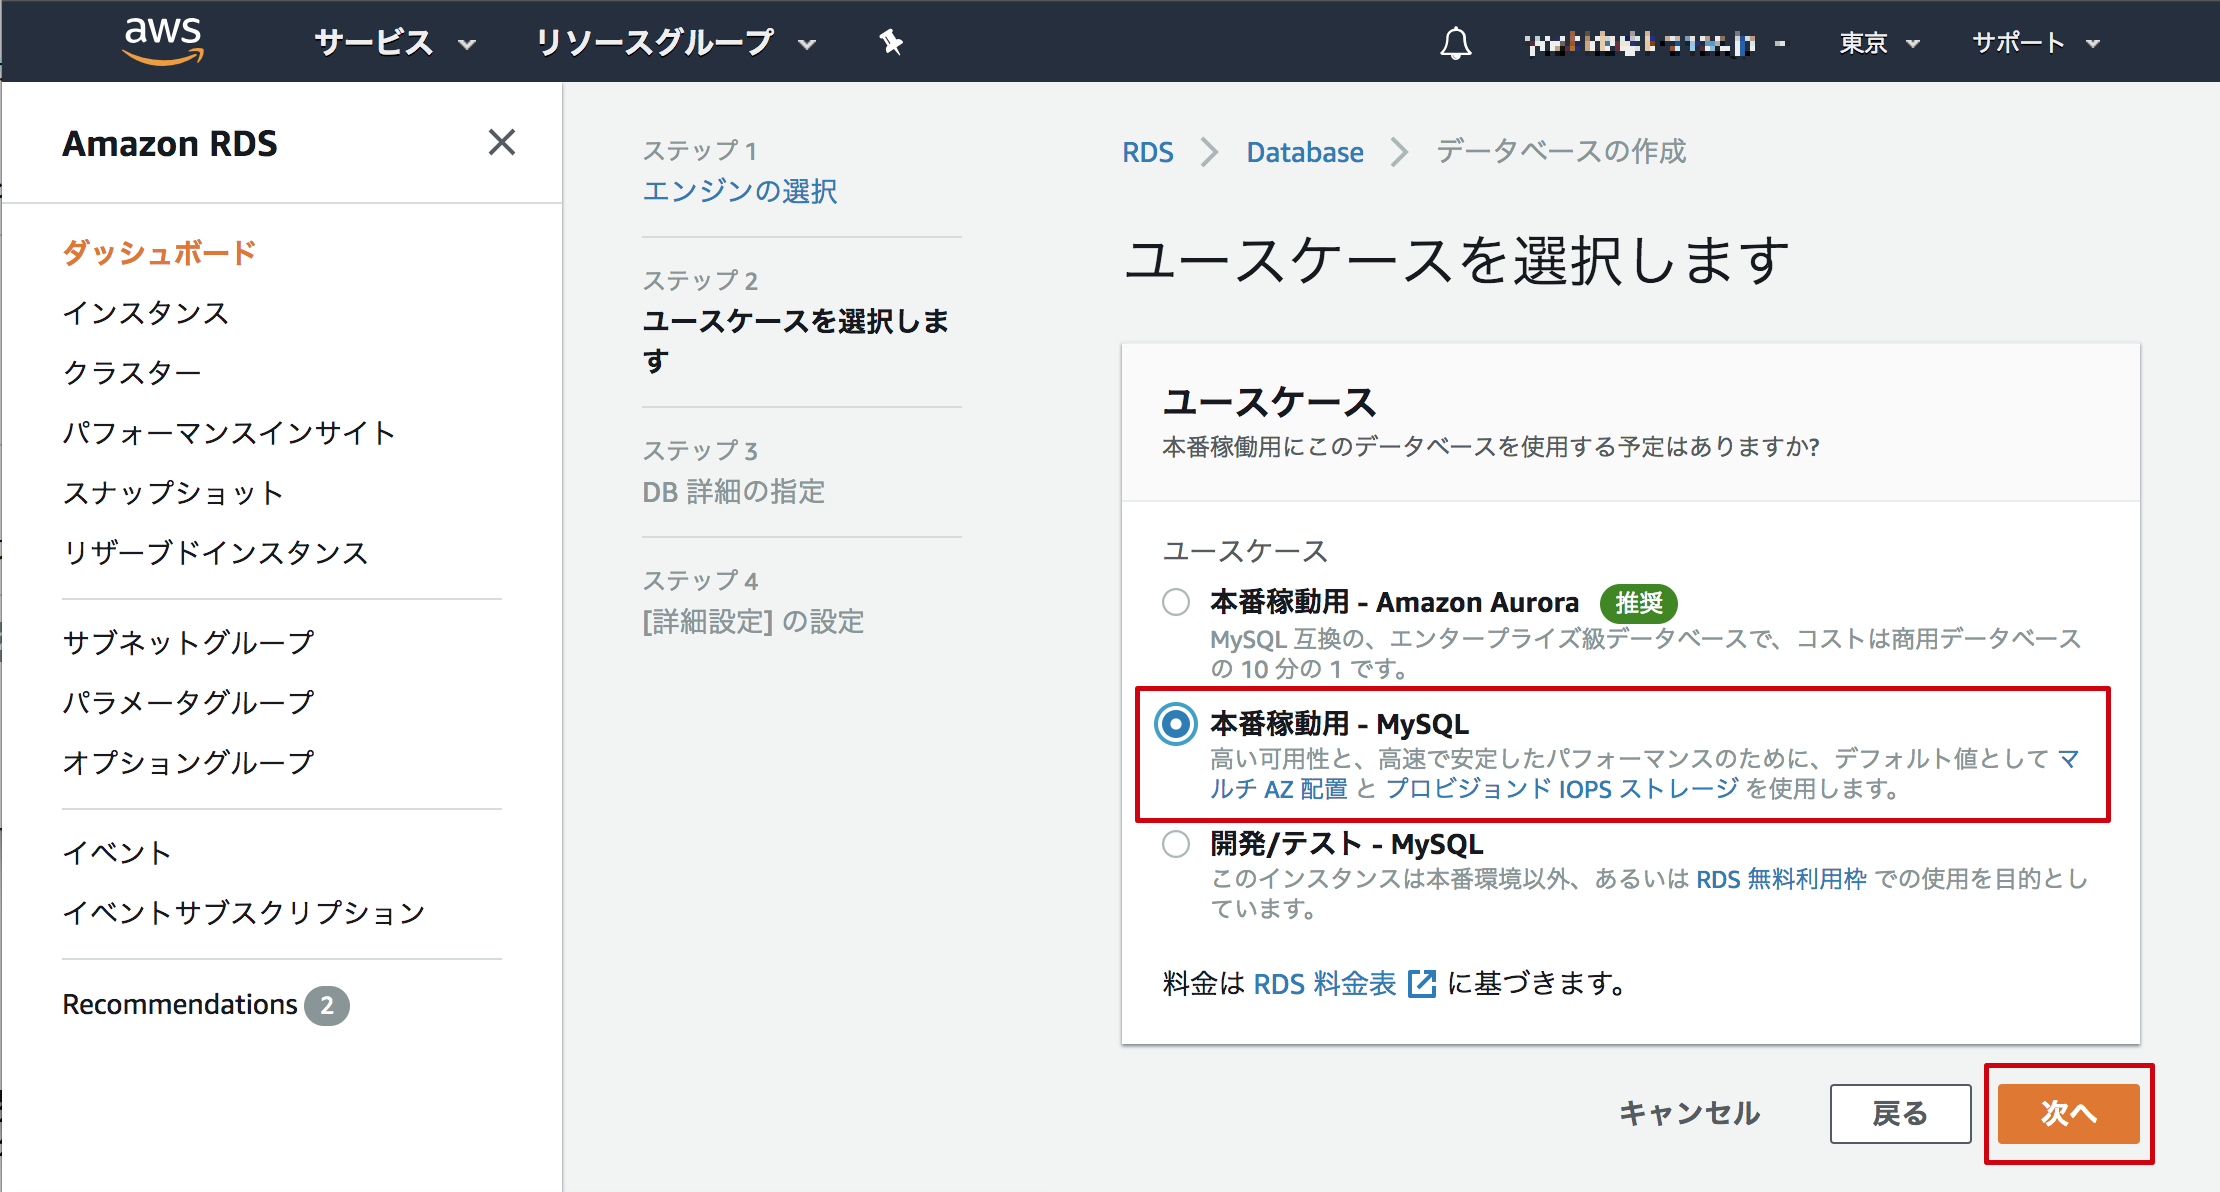The height and width of the screenshot is (1192, 2220).
Task: Open クラスター in the sidebar
Action: 132,372
